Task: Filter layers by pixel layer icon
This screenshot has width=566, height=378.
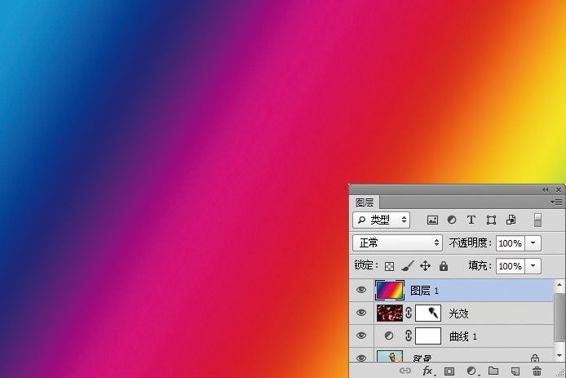Action: pyautogui.click(x=432, y=220)
